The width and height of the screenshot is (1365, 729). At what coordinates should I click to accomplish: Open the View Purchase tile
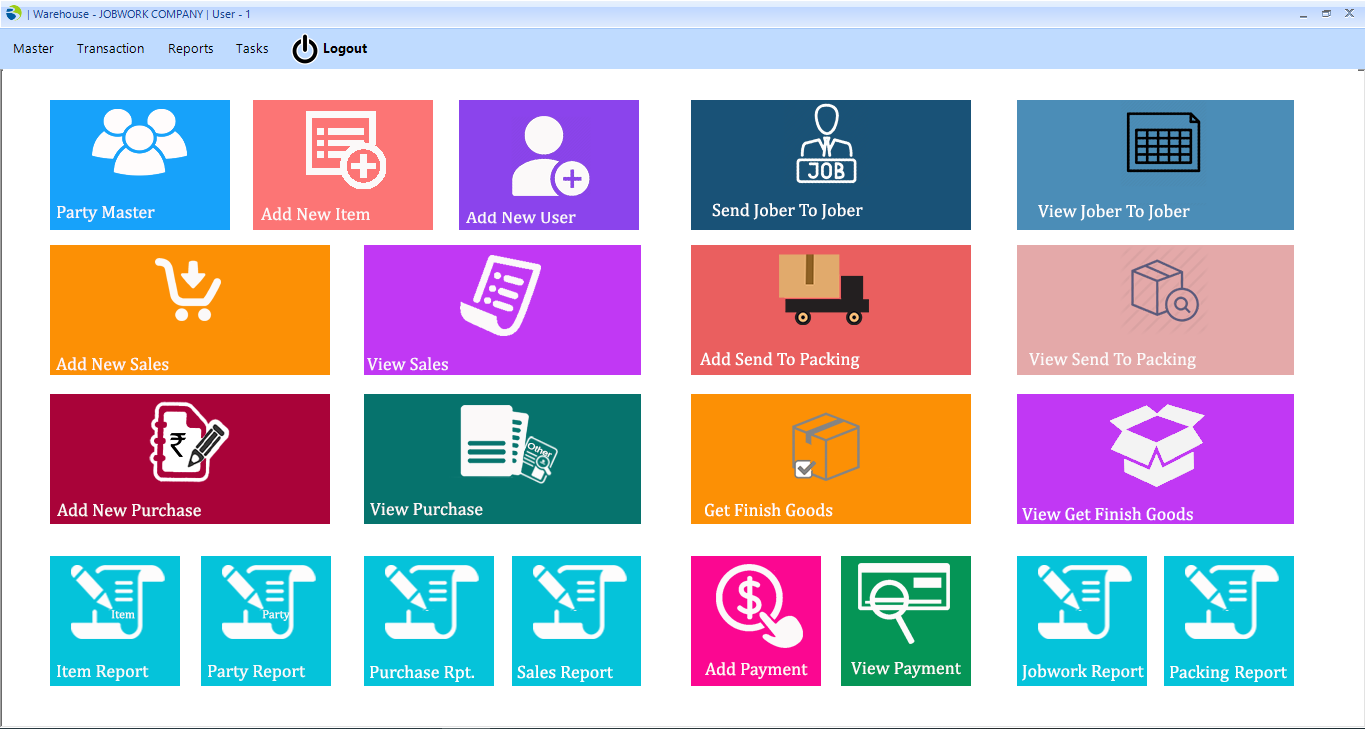tap(502, 459)
